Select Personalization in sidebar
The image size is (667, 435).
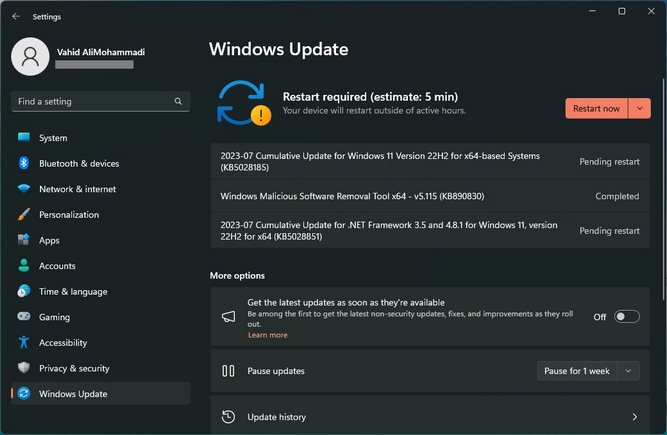[100, 214]
